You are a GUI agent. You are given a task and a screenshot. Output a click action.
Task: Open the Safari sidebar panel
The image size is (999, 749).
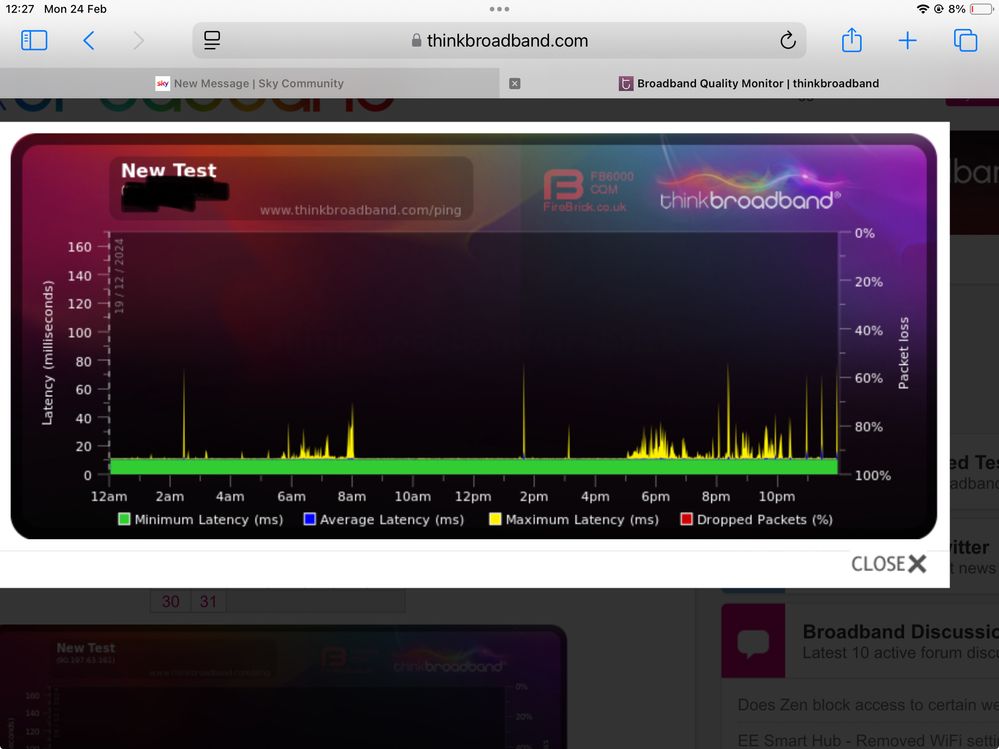34,41
